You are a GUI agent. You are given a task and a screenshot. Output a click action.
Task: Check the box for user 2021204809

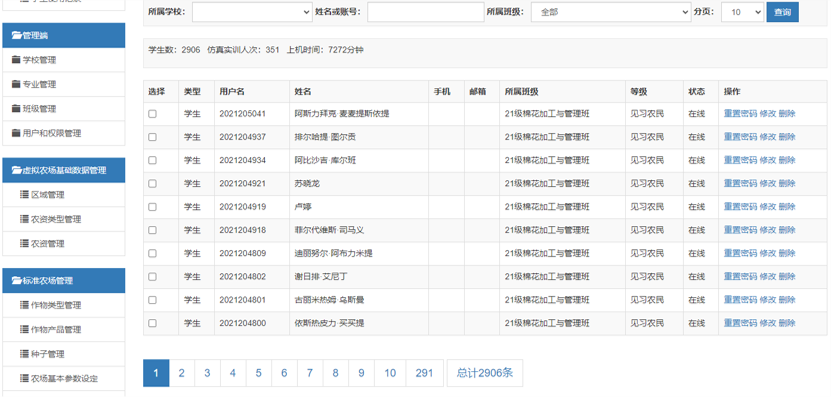coord(153,254)
